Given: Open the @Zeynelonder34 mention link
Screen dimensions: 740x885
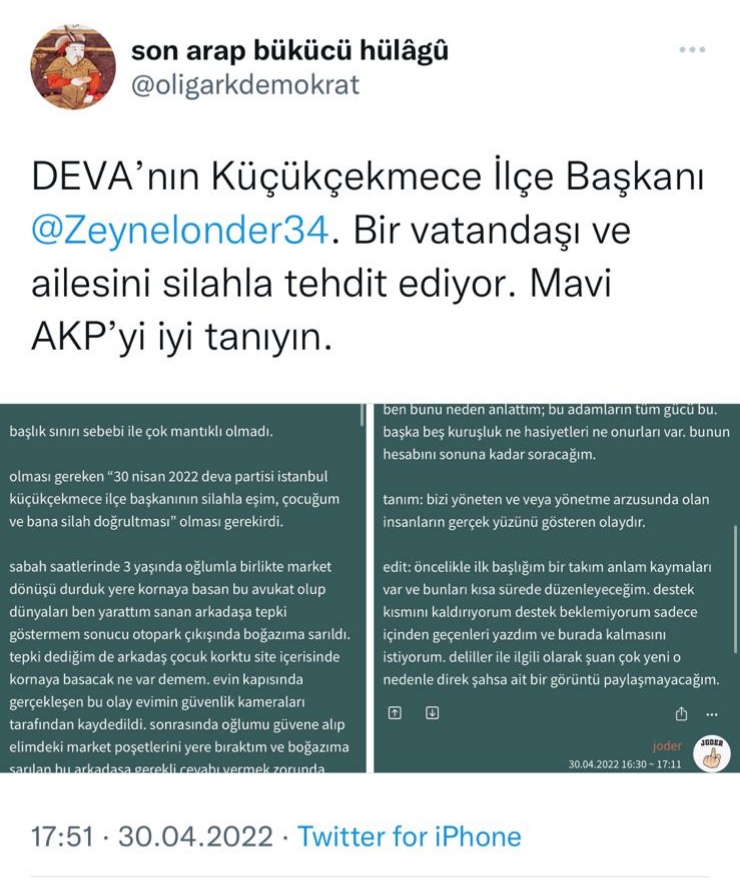Looking at the screenshot, I should (180, 230).
